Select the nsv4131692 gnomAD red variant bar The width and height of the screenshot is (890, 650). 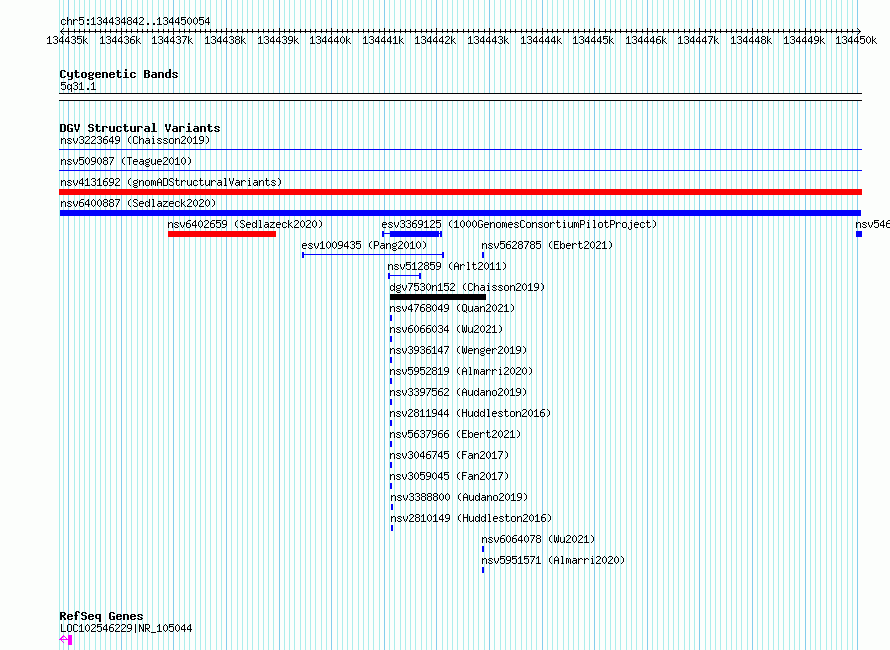[460, 192]
